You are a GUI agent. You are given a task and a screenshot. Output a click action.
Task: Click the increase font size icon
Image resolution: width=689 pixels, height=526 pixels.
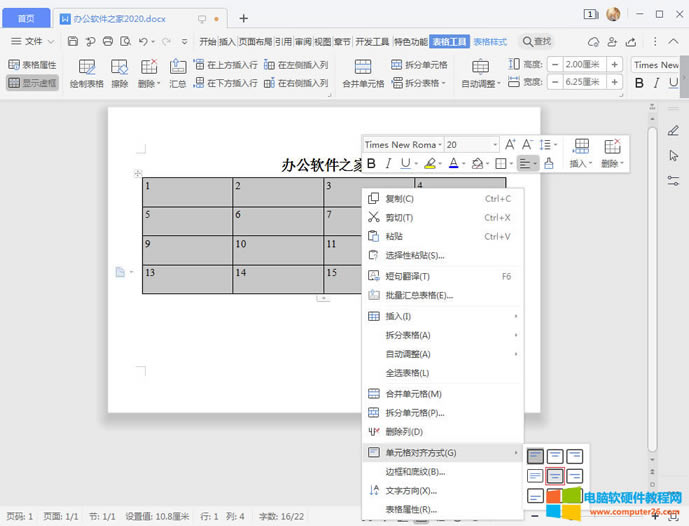(x=511, y=145)
